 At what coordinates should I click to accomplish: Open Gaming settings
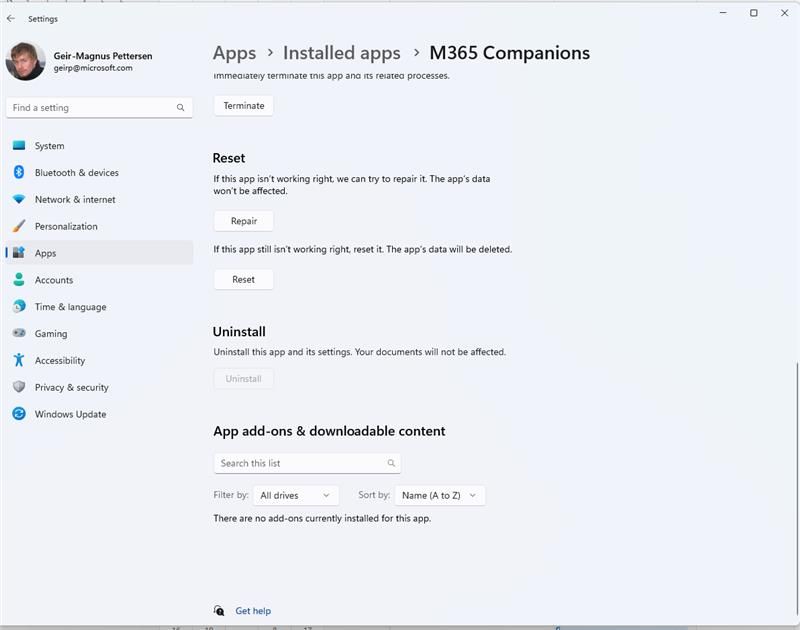99,334
